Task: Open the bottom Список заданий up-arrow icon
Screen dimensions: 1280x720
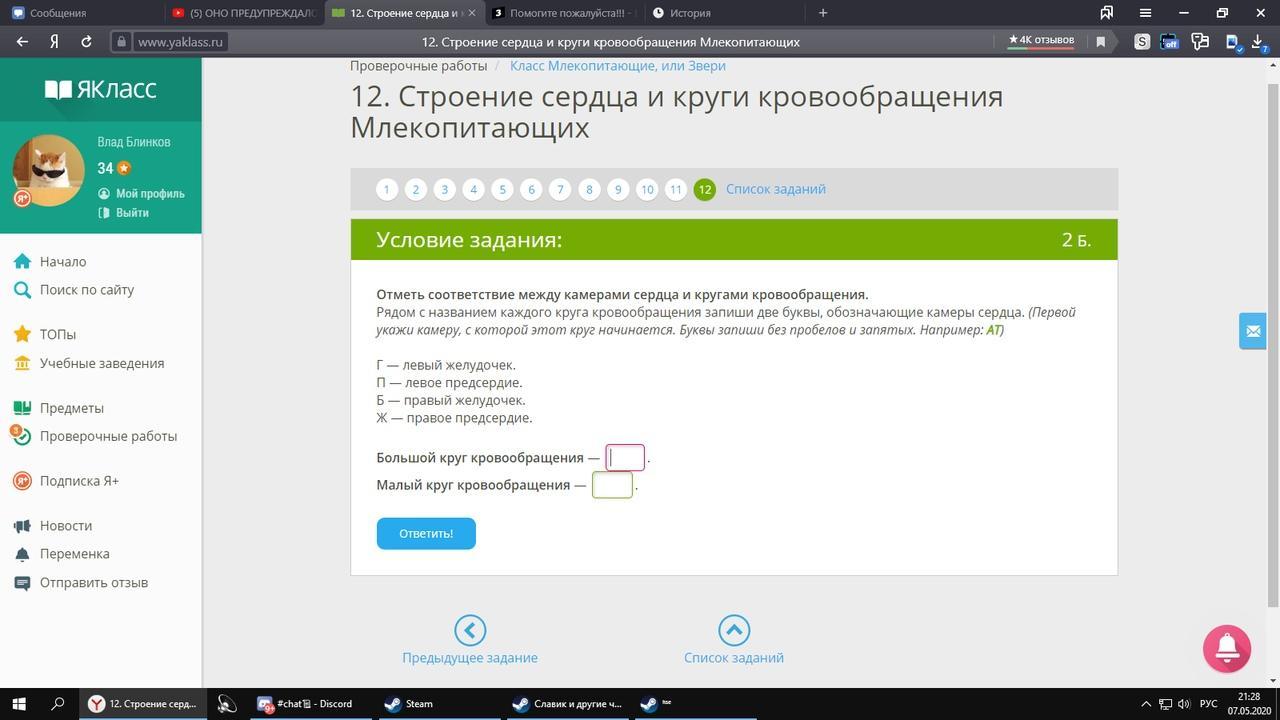Action: point(734,630)
